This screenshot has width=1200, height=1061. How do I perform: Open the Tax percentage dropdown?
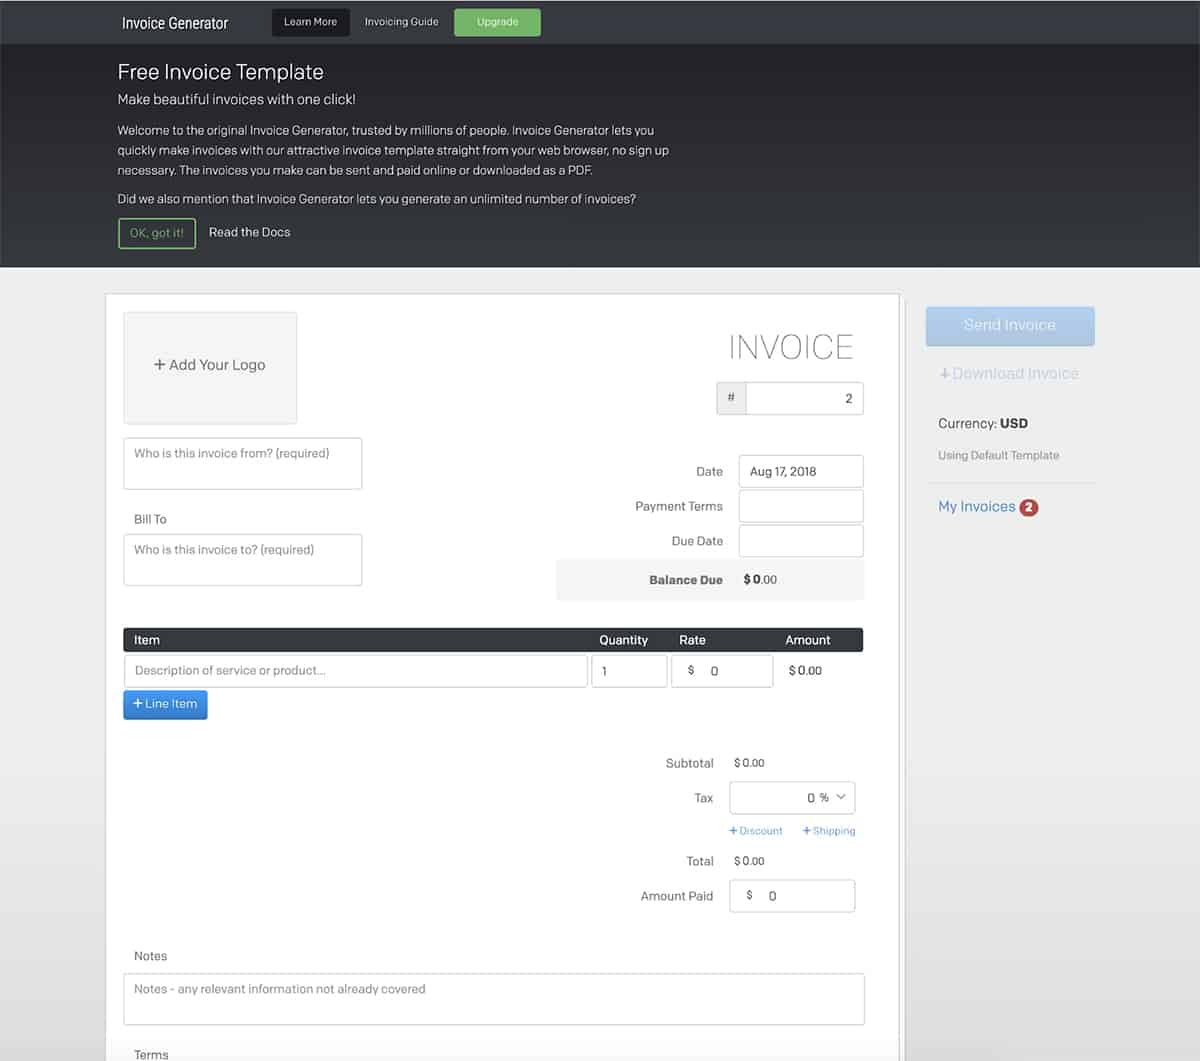pos(792,797)
